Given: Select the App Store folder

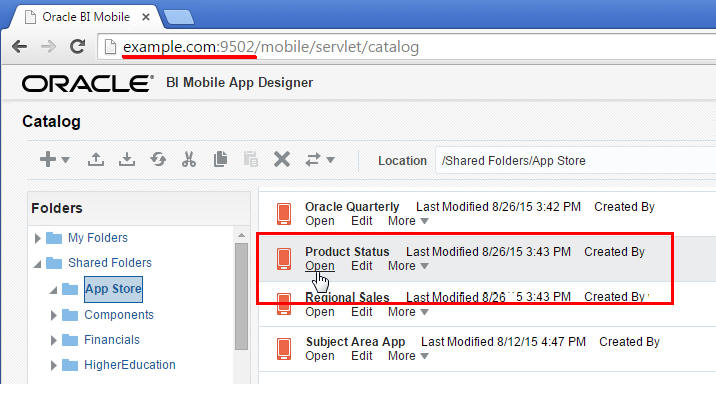Looking at the screenshot, I should coord(113,289).
